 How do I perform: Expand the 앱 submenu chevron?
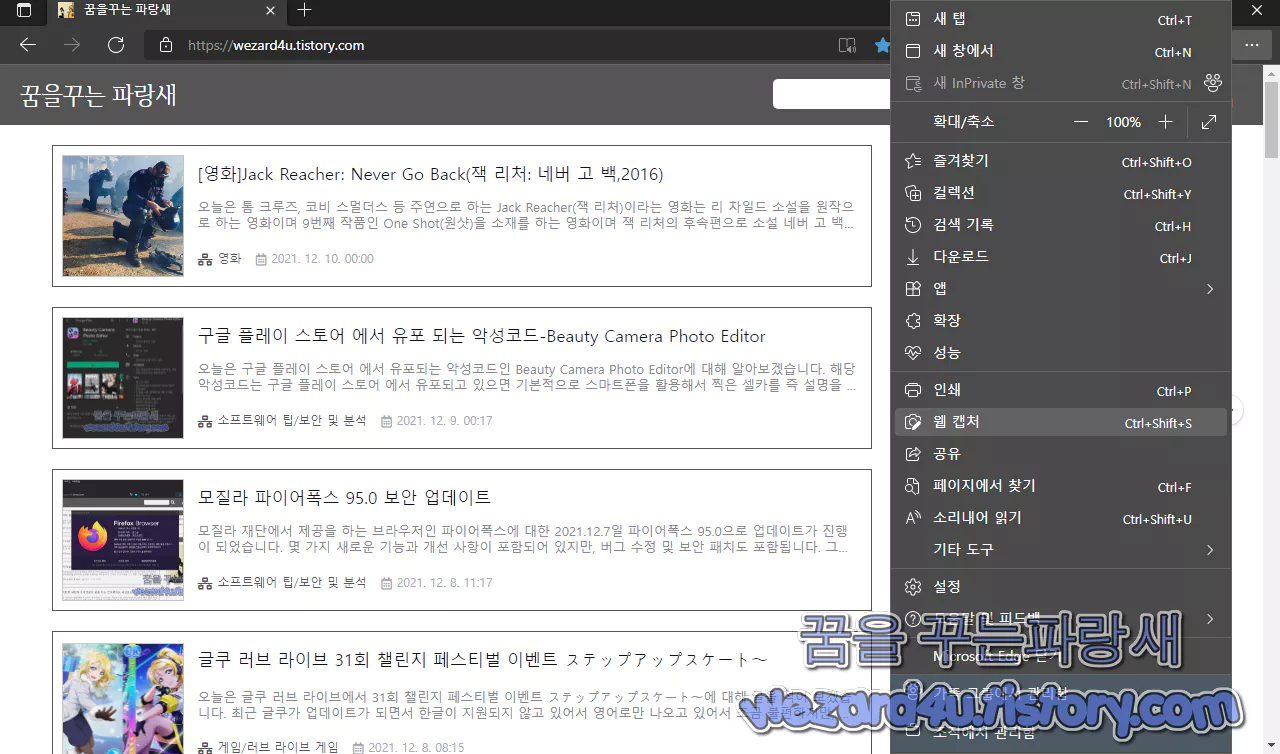point(1209,288)
